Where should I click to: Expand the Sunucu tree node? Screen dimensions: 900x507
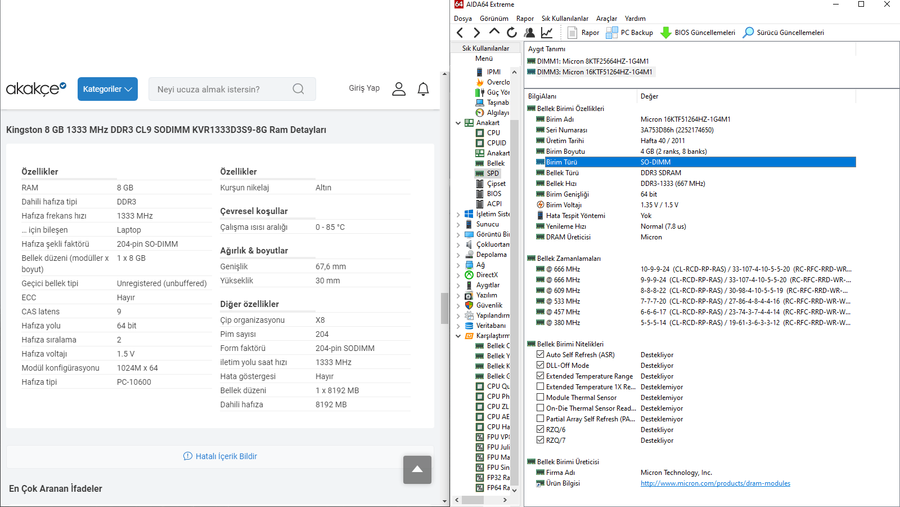coord(458,225)
